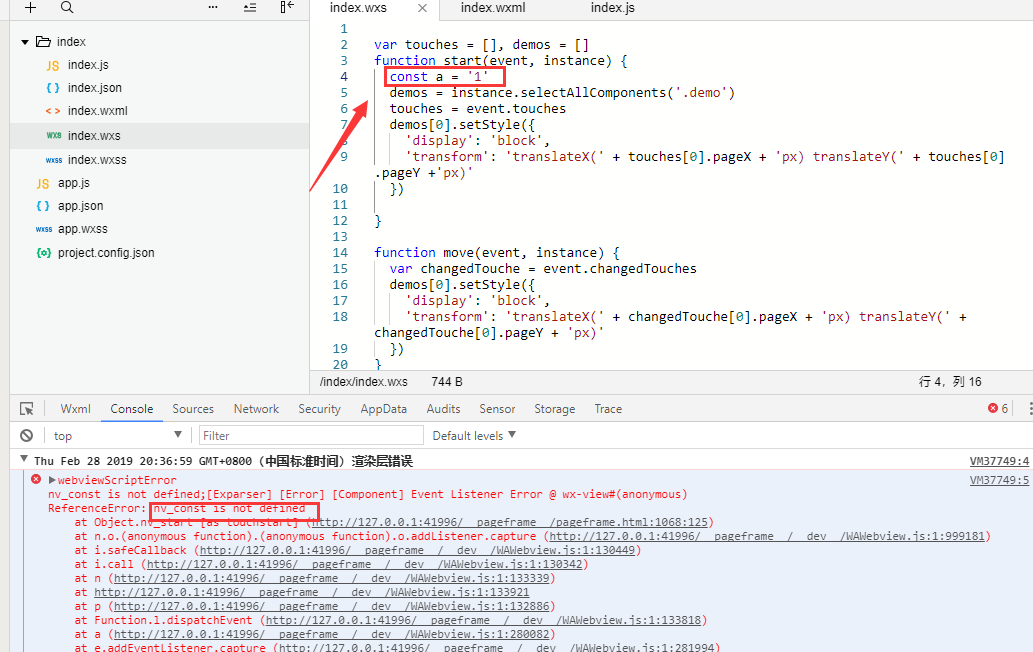The image size is (1033, 652).
Task: Open the Default levels dropdown
Action: pyautogui.click(x=474, y=435)
